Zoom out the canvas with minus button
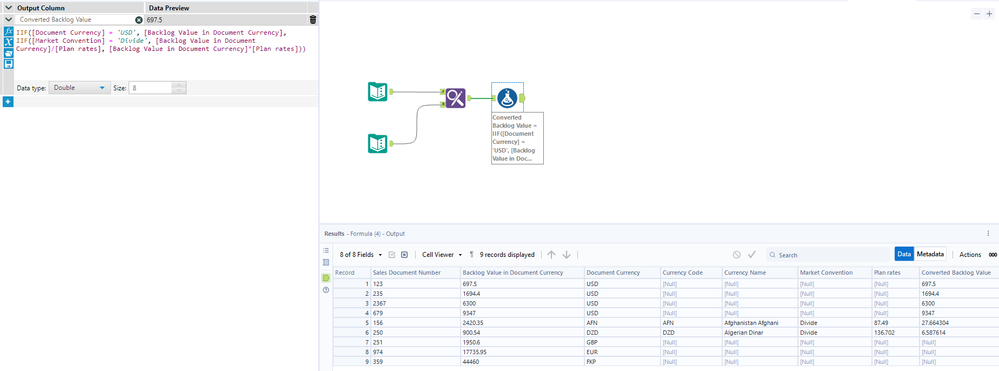 point(976,14)
